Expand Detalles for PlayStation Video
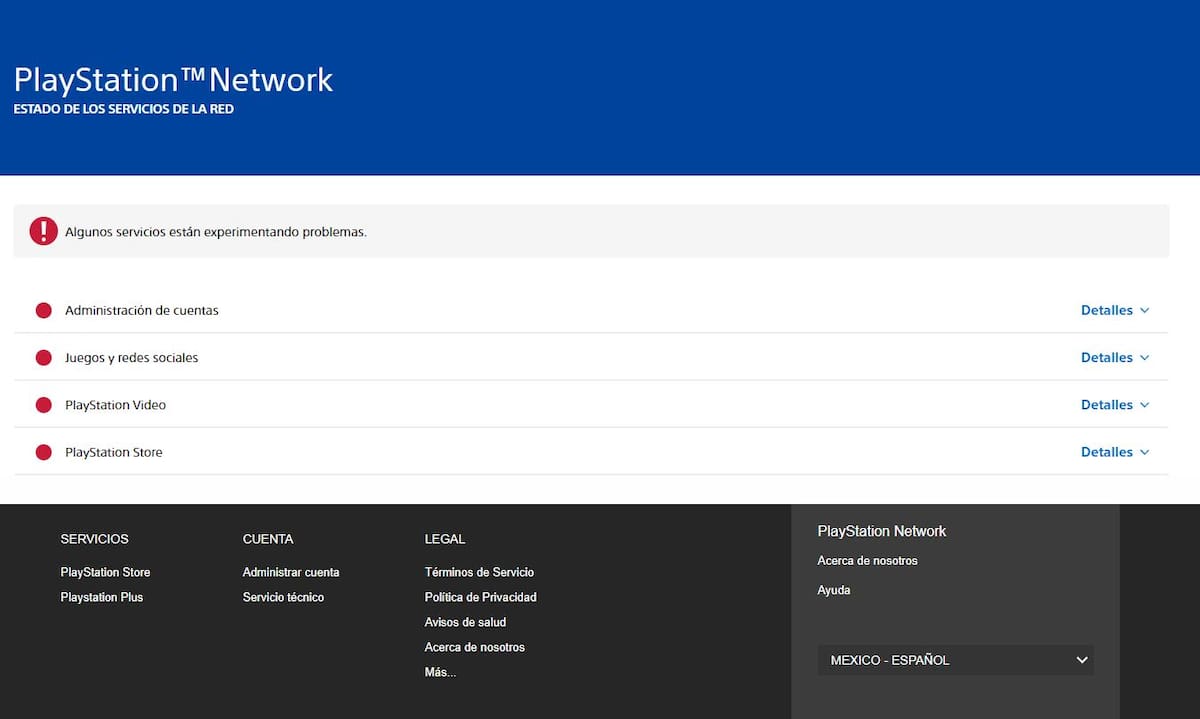The image size is (1200, 719). pyautogui.click(x=1115, y=405)
